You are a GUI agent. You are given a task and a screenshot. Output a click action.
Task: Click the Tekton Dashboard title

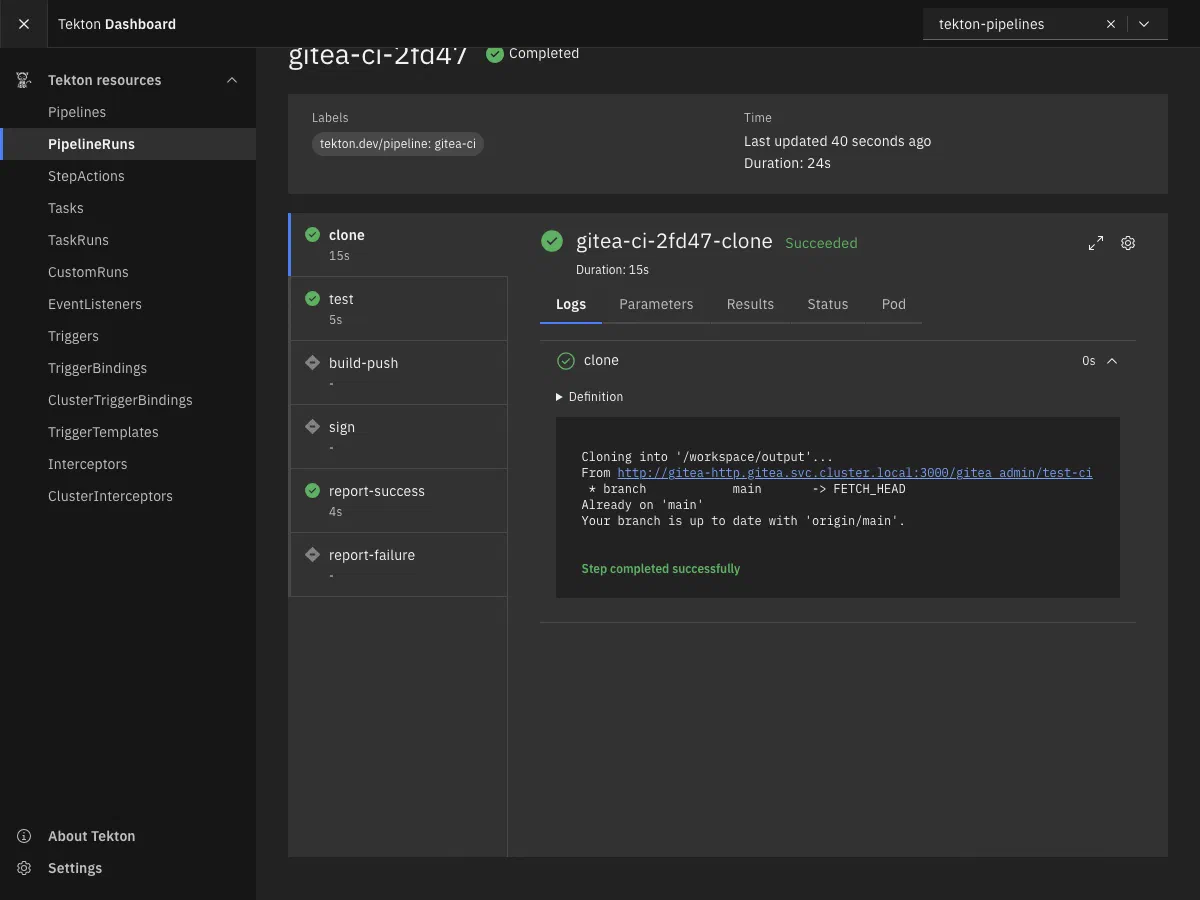click(x=117, y=24)
